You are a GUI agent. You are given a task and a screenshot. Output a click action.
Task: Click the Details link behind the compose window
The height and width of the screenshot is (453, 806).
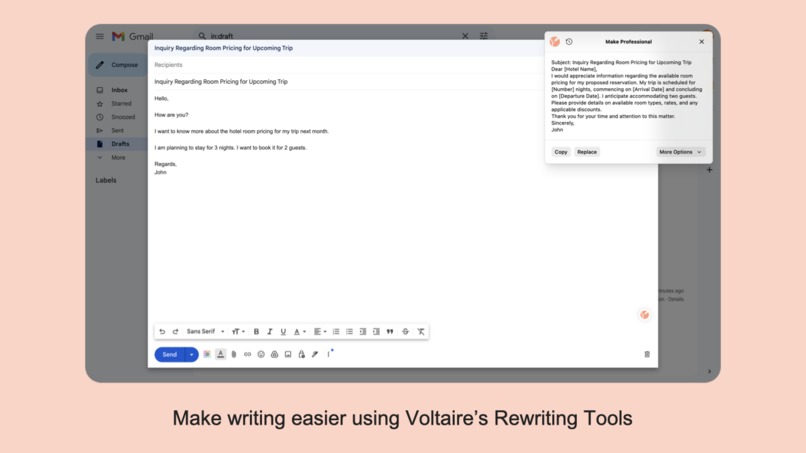(676, 299)
